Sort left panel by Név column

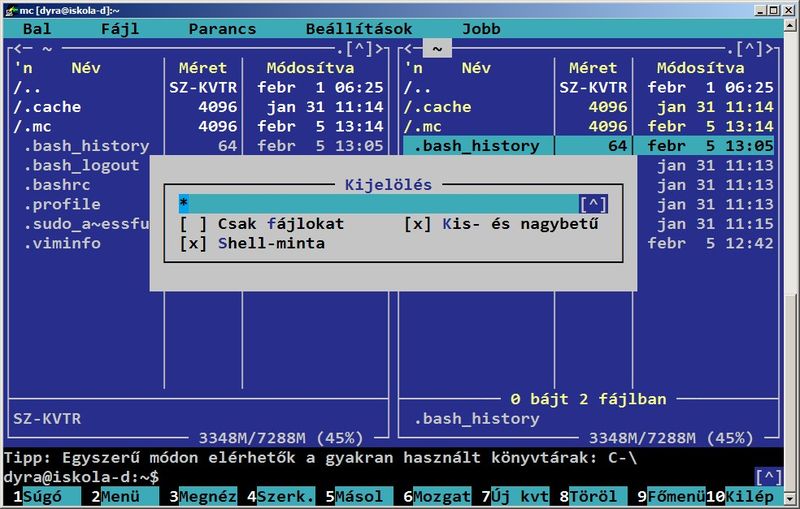pos(86,68)
